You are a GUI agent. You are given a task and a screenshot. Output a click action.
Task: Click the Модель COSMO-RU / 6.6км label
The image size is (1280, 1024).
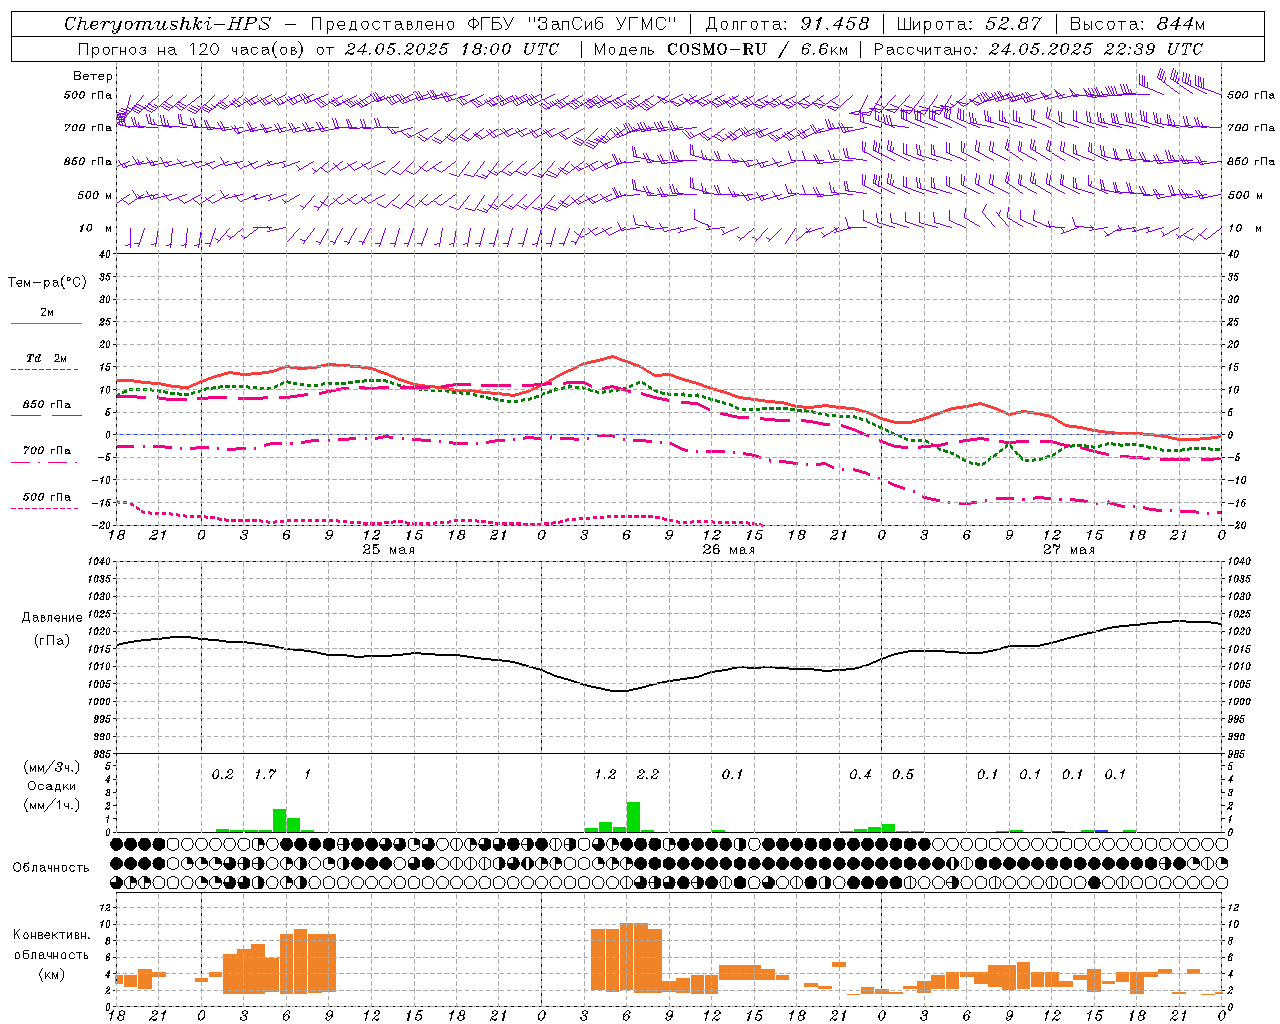pyautogui.click(x=721, y=49)
